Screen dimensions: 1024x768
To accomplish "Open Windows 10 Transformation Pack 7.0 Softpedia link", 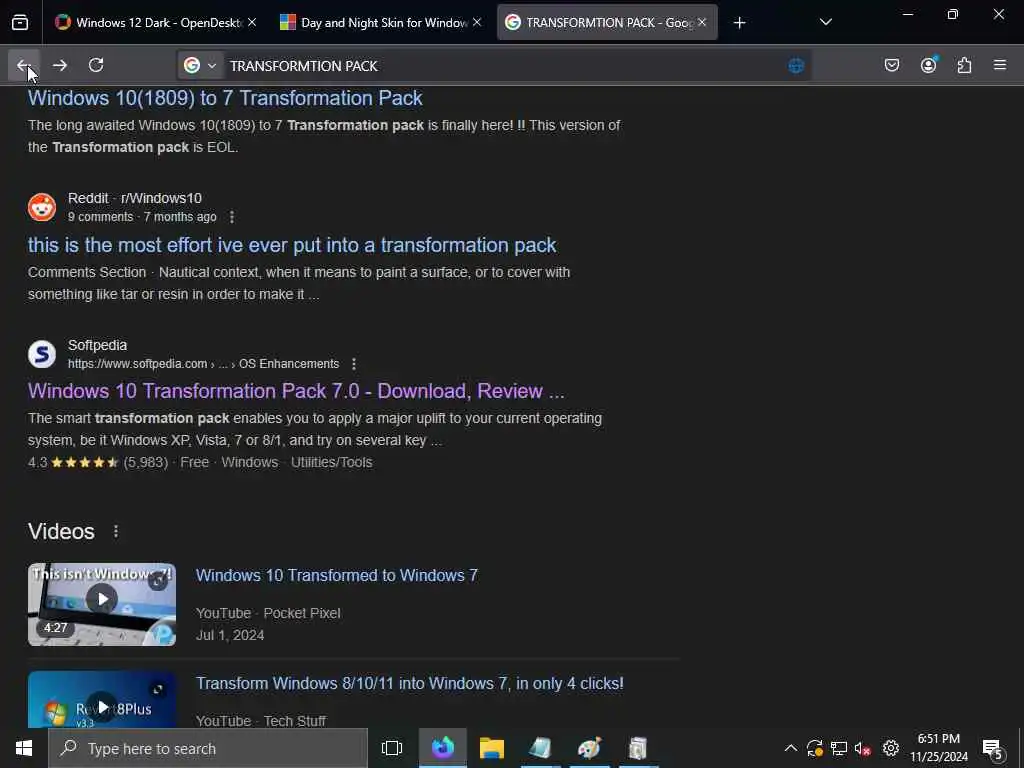I will coord(296,391).
